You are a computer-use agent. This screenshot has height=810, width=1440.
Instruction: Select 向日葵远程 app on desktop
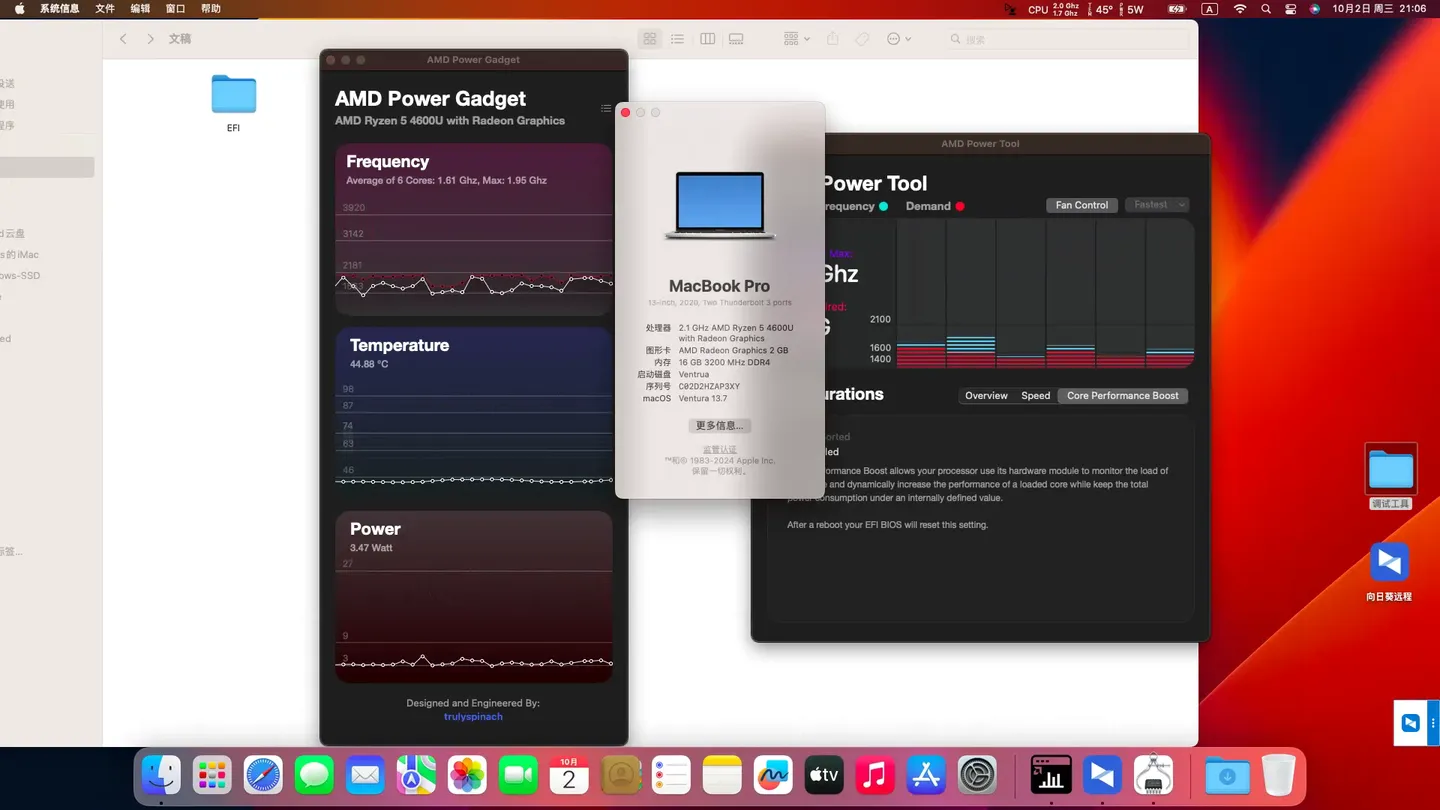coord(1389,572)
